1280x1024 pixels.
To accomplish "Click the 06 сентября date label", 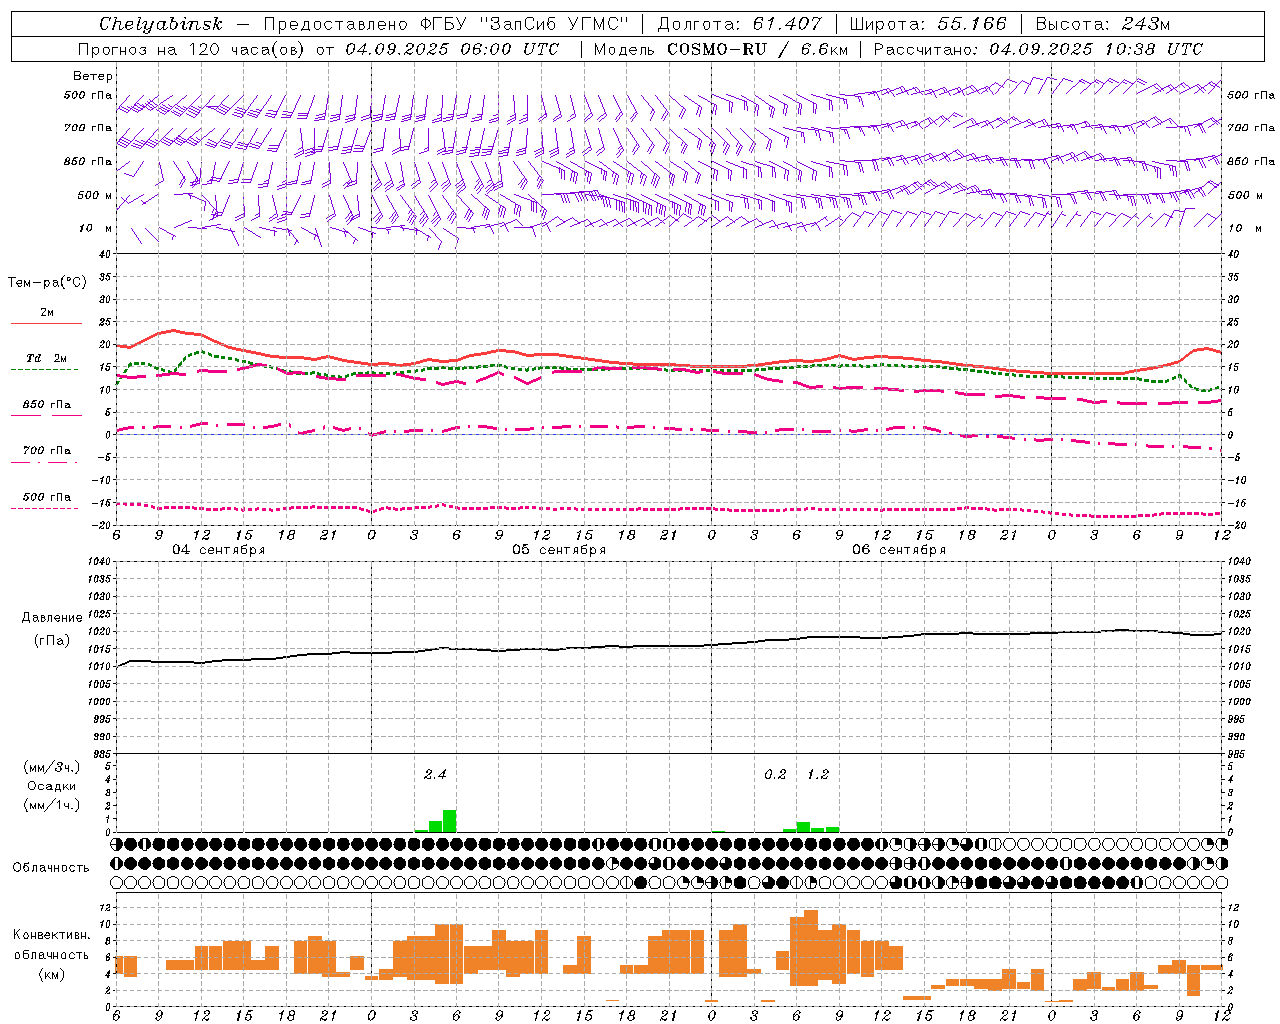I will pyautogui.click(x=899, y=550).
